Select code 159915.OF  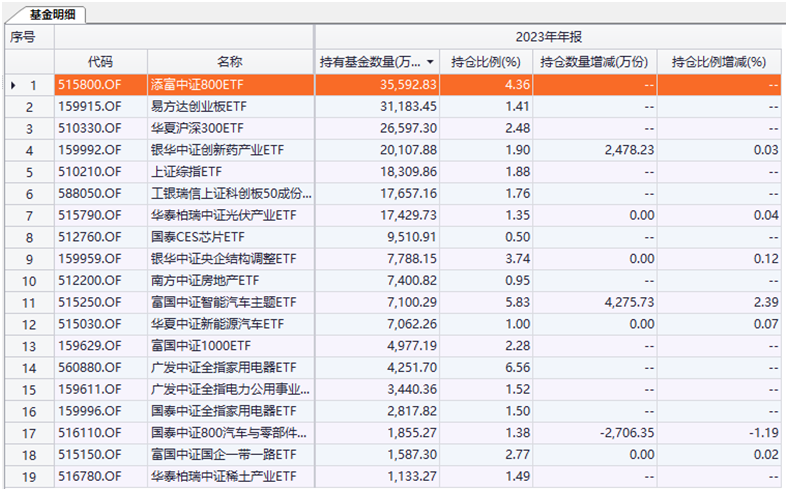tap(89, 107)
